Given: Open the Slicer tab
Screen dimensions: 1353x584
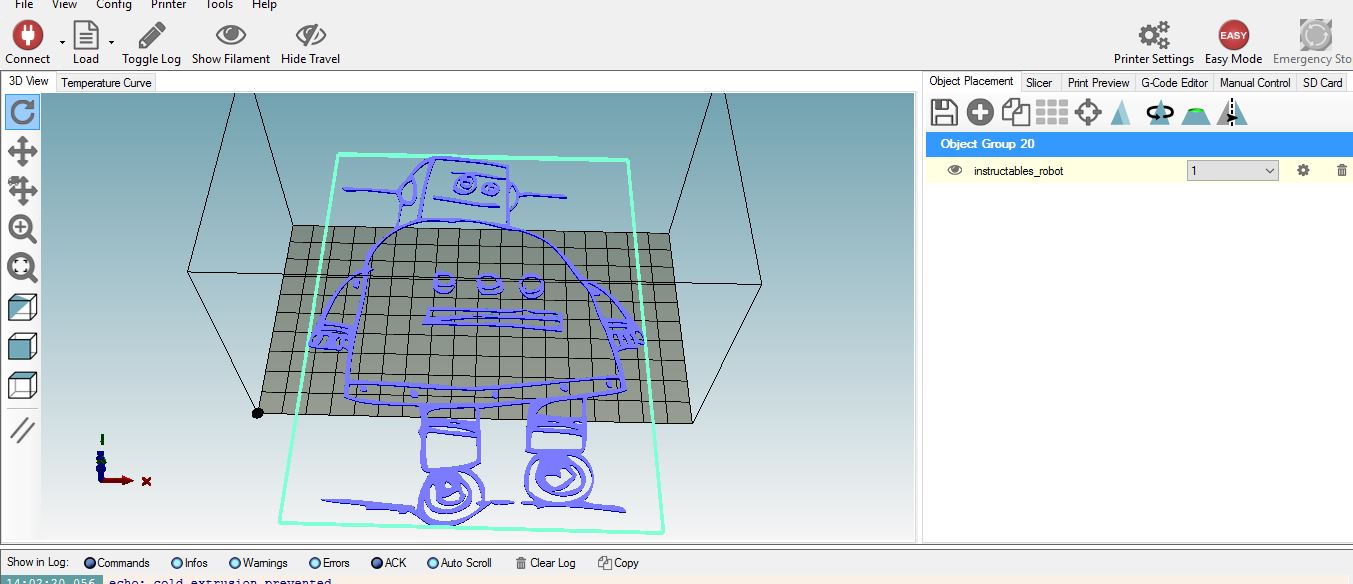Looking at the screenshot, I should pyautogui.click(x=1039, y=83).
